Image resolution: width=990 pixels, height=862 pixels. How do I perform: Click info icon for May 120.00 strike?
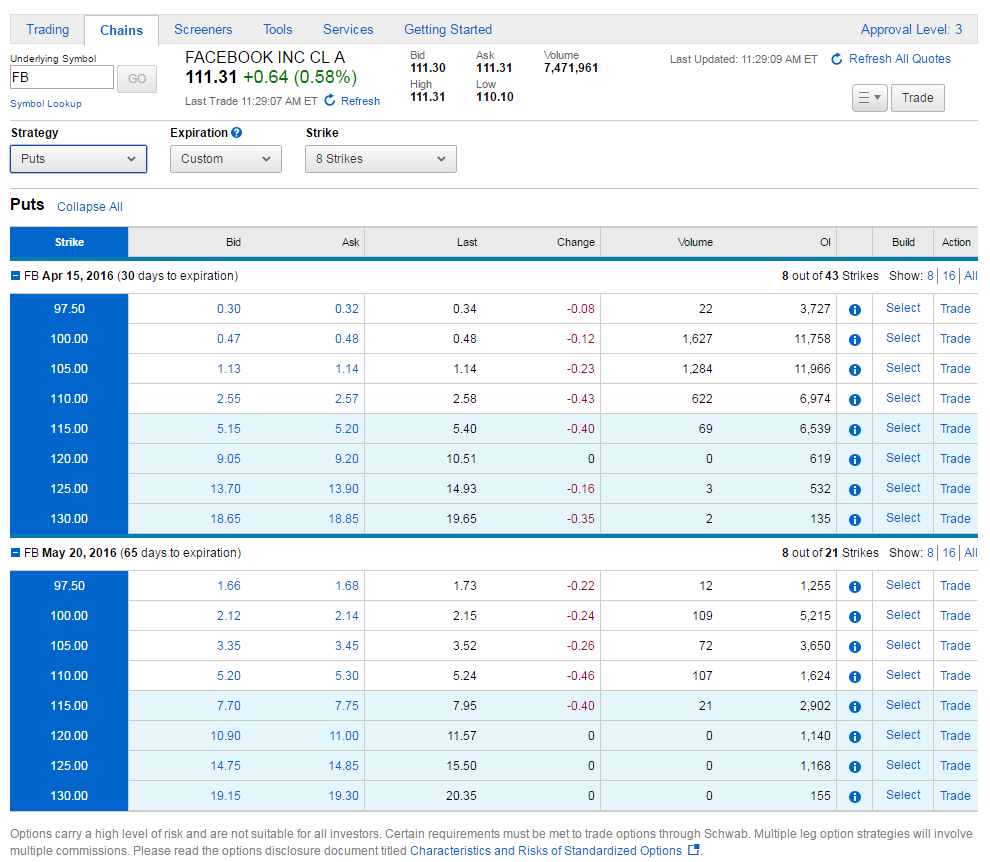click(854, 737)
